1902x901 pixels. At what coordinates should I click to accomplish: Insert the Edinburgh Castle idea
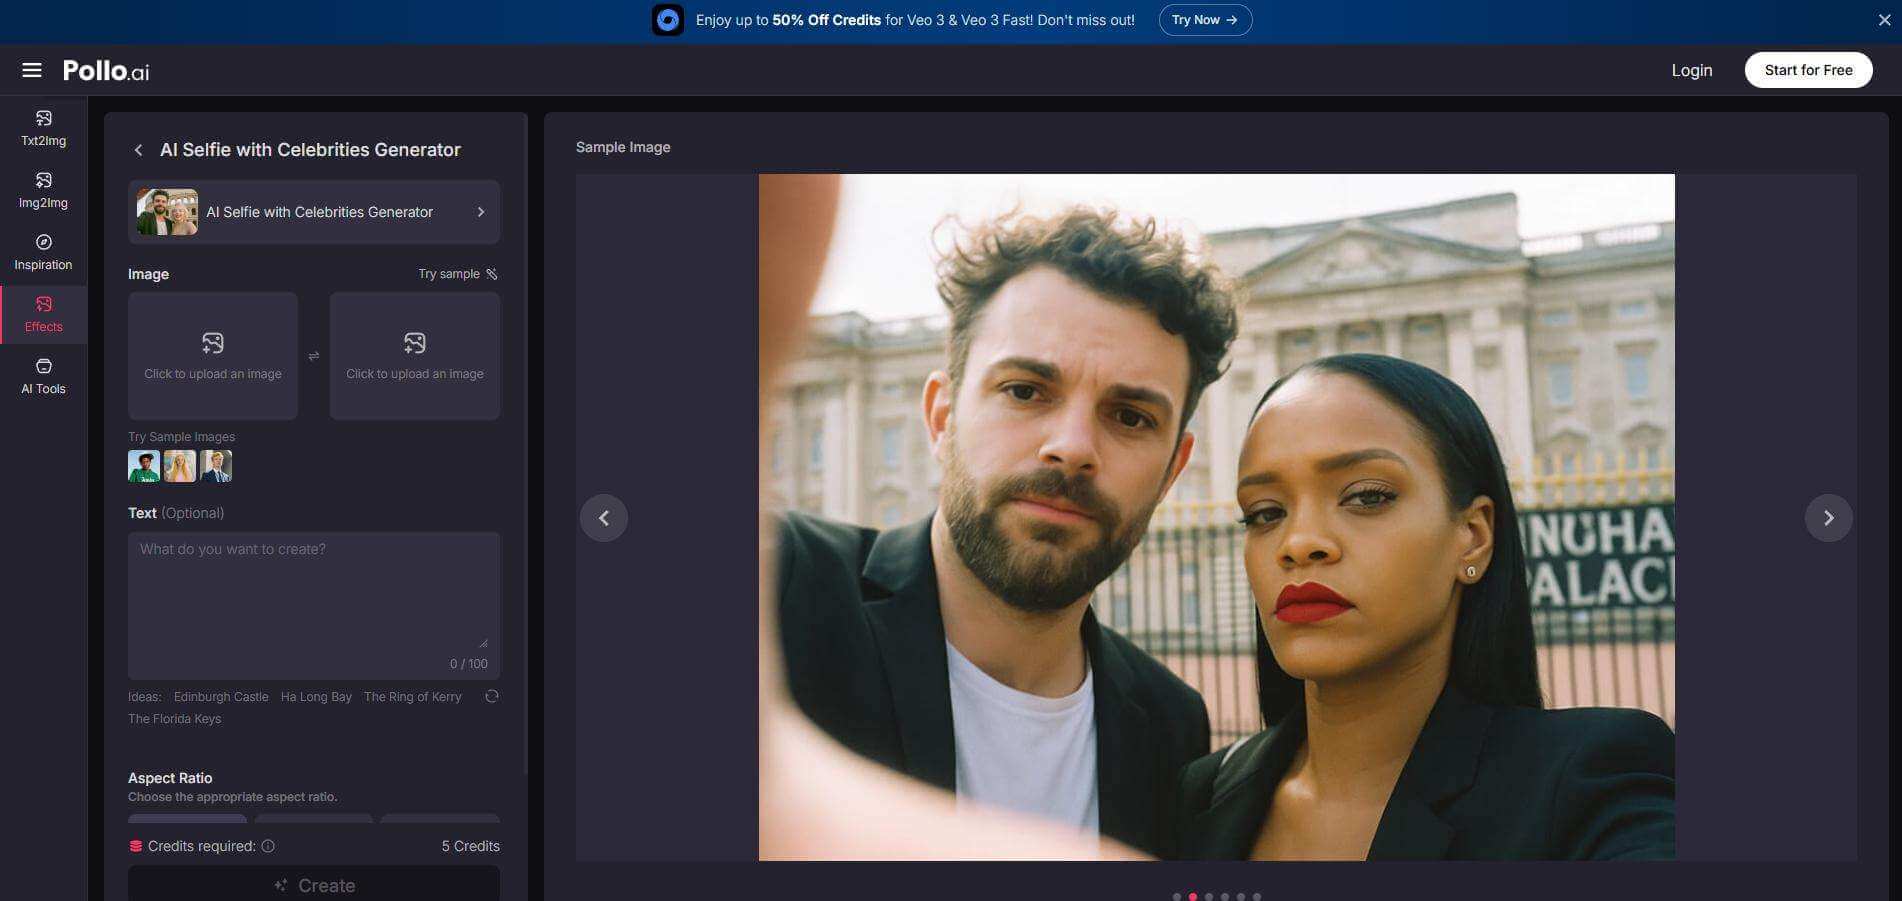[220, 696]
